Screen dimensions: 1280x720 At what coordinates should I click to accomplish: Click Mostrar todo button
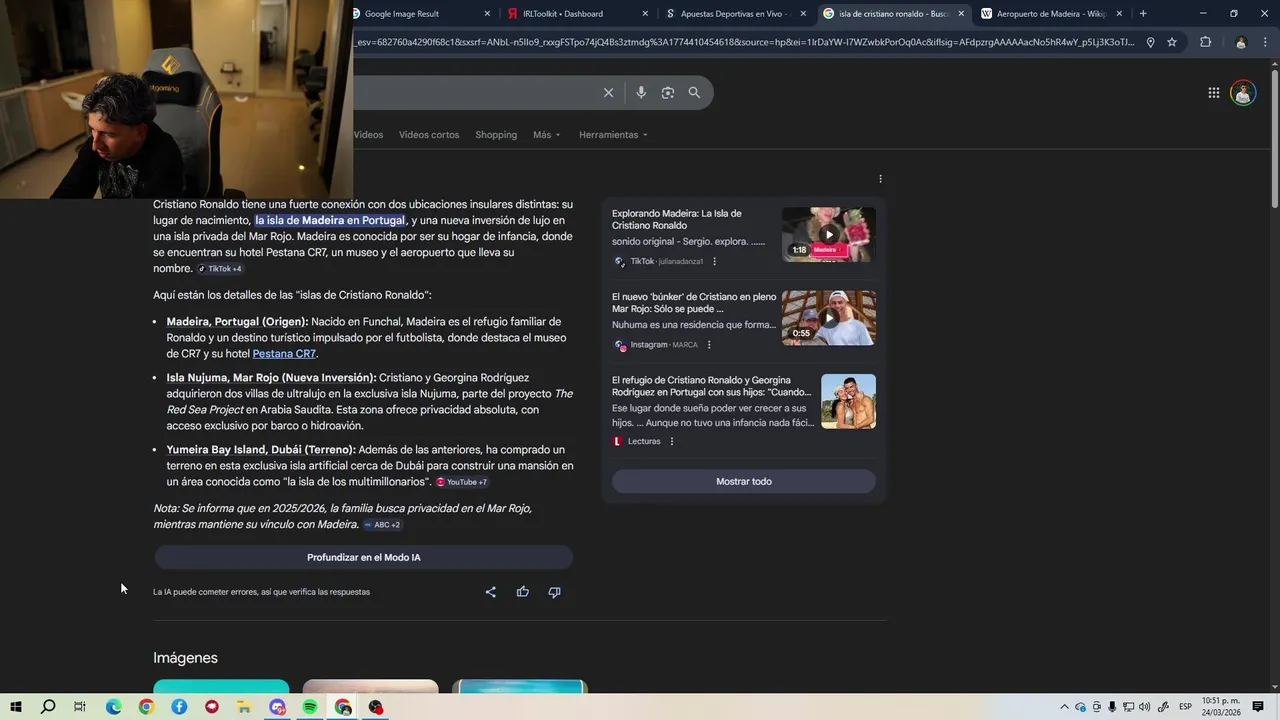[744, 481]
